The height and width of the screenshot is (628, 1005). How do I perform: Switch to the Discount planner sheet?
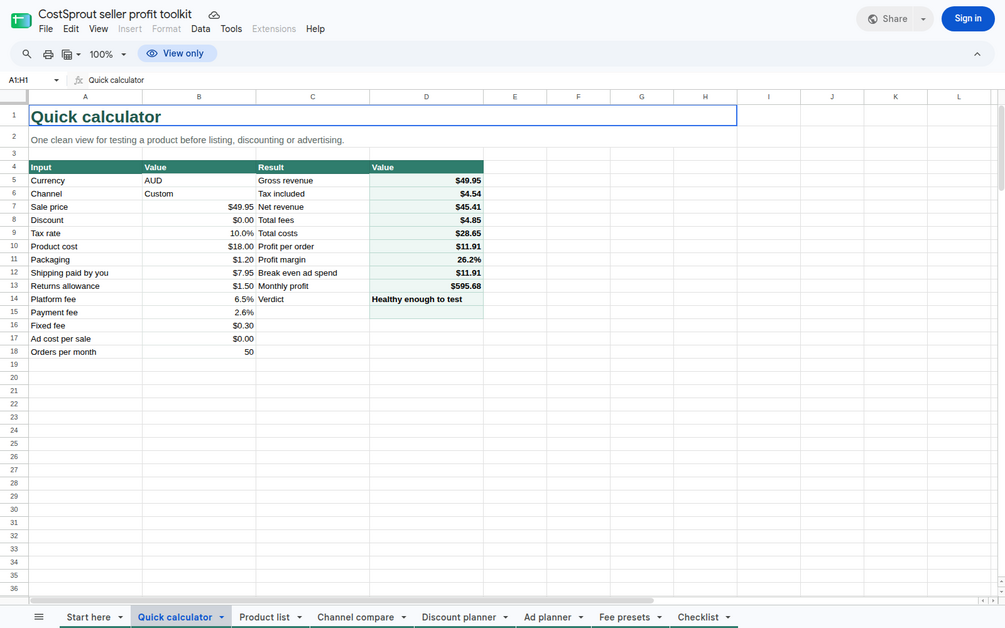[459, 617]
